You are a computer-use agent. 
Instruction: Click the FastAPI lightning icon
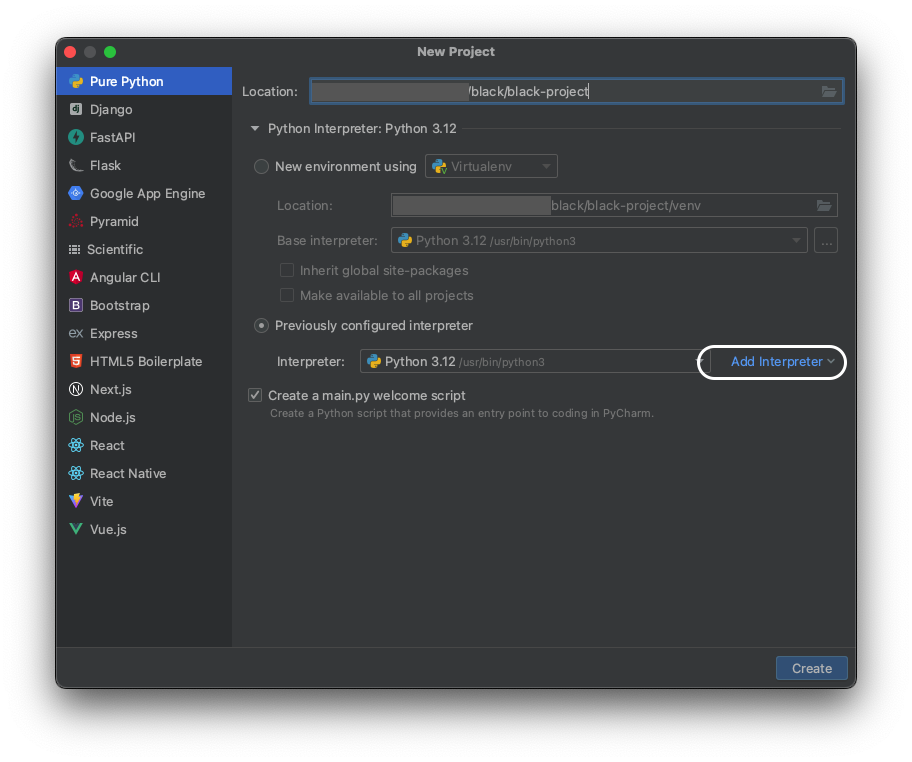pyautogui.click(x=76, y=137)
